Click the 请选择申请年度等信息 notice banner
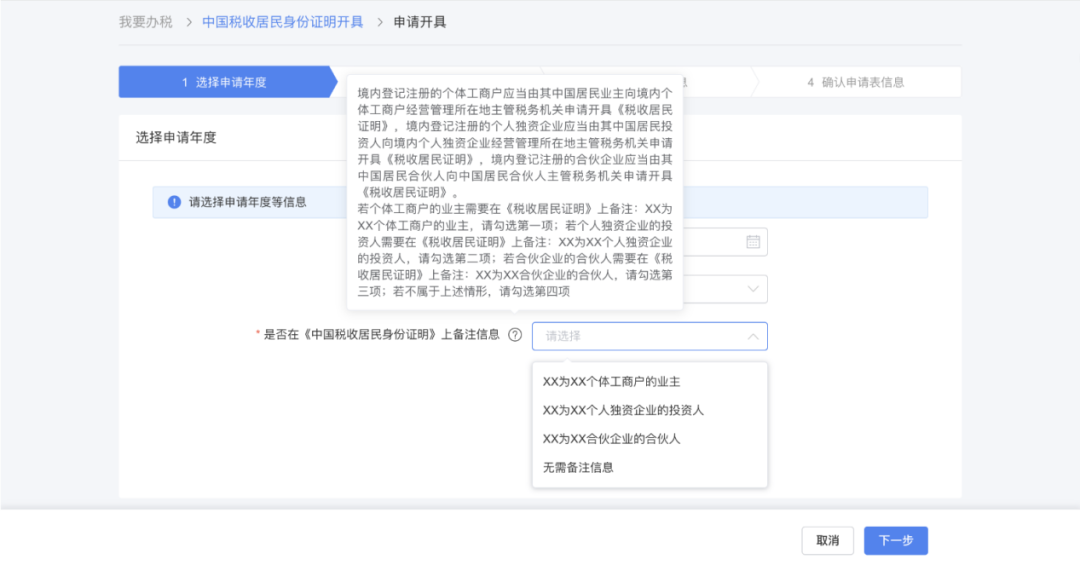 coord(248,202)
